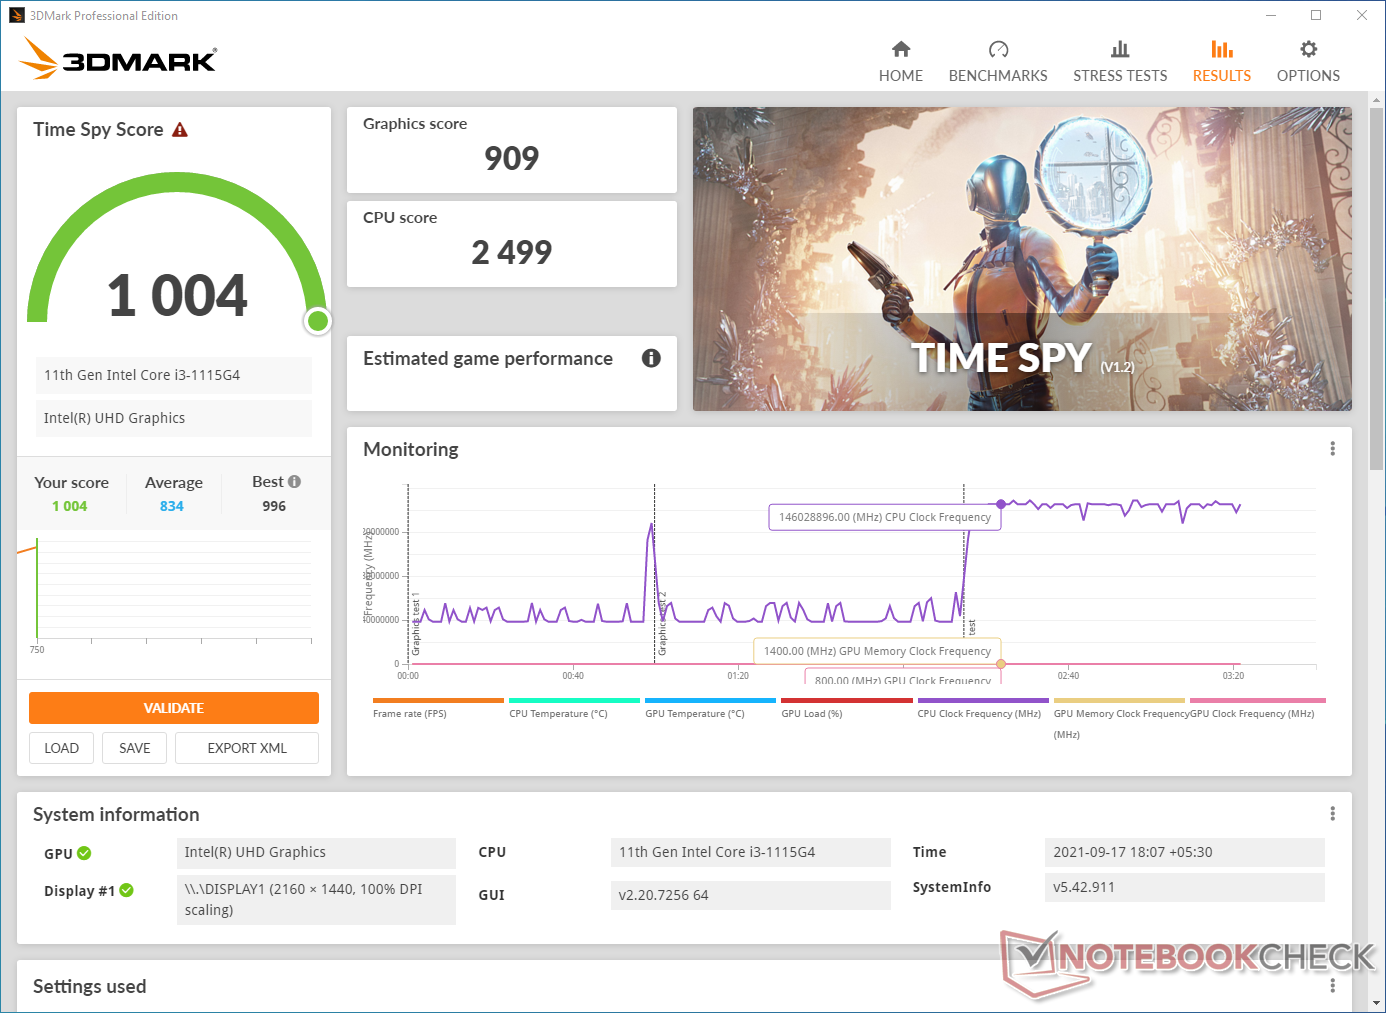
Task: Click the 11th Gen Intel Core i3-1115G4 field under the score
Action: (174, 375)
